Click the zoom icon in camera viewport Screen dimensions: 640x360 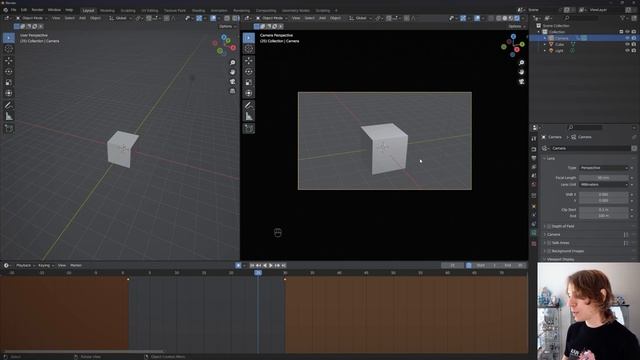[x=521, y=62]
